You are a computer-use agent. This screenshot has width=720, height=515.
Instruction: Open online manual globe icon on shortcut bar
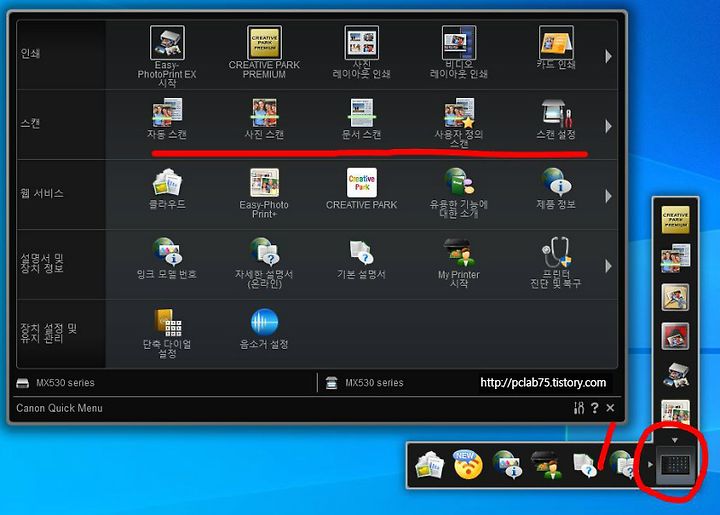click(x=622, y=465)
